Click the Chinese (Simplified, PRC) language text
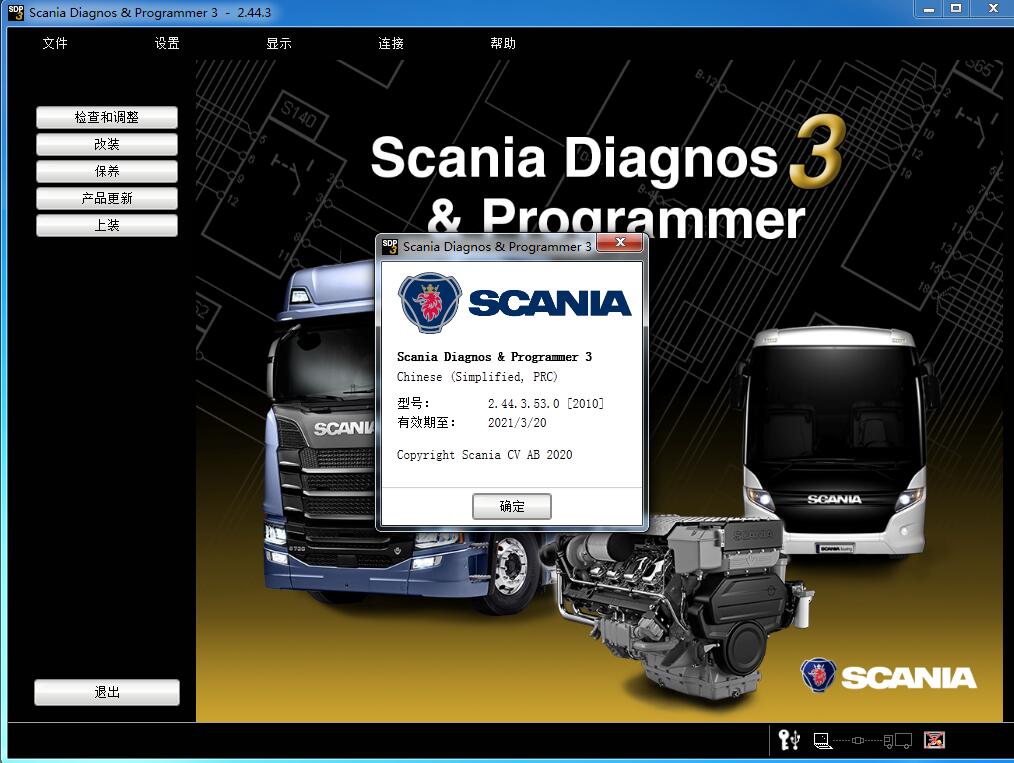 pos(477,377)
